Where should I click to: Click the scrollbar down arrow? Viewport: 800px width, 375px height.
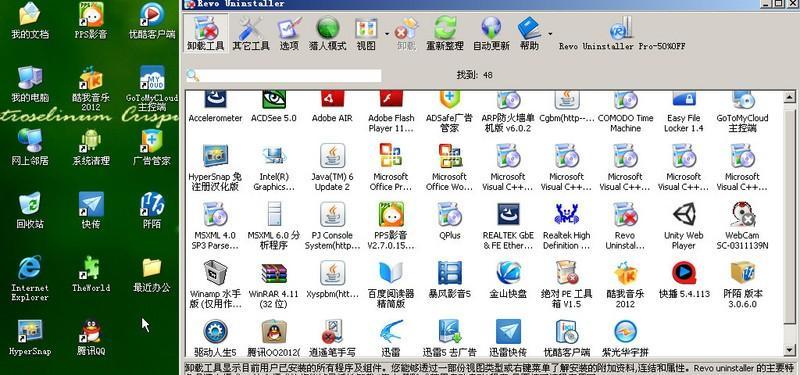tap(789, 349)
